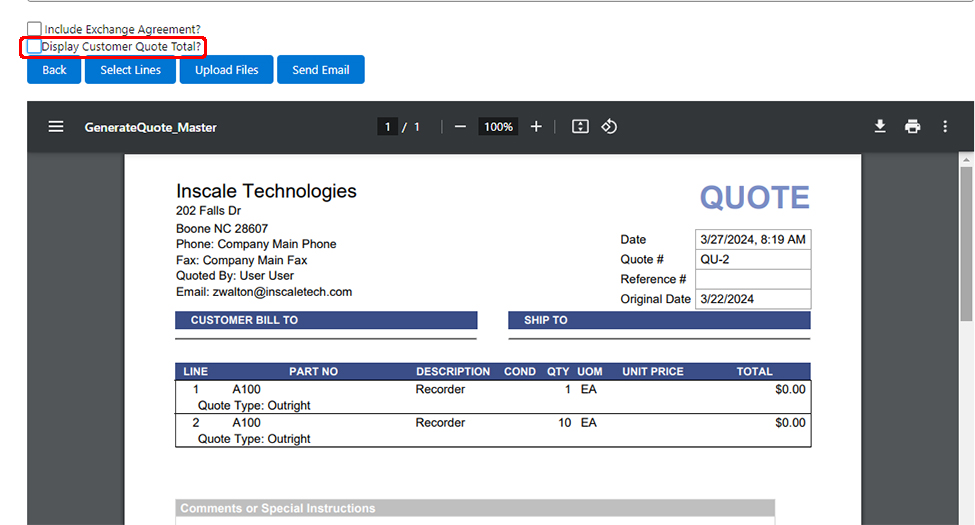Click the UNIT PRICE column header
The width and height of the screenshot is (975, 525).
[x=653, y=371]
